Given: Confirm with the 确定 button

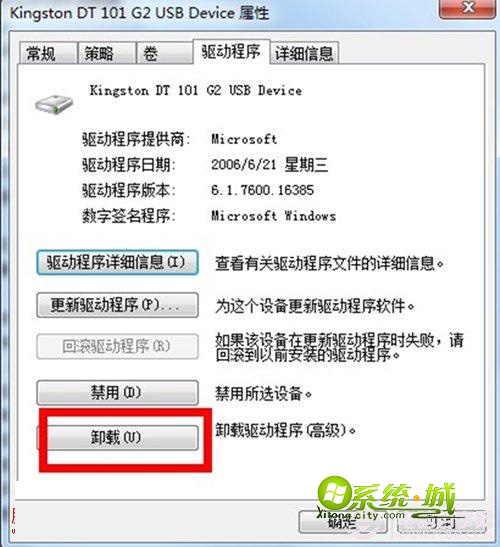Looking at the screenshot, I should click(x=343, y=522).
